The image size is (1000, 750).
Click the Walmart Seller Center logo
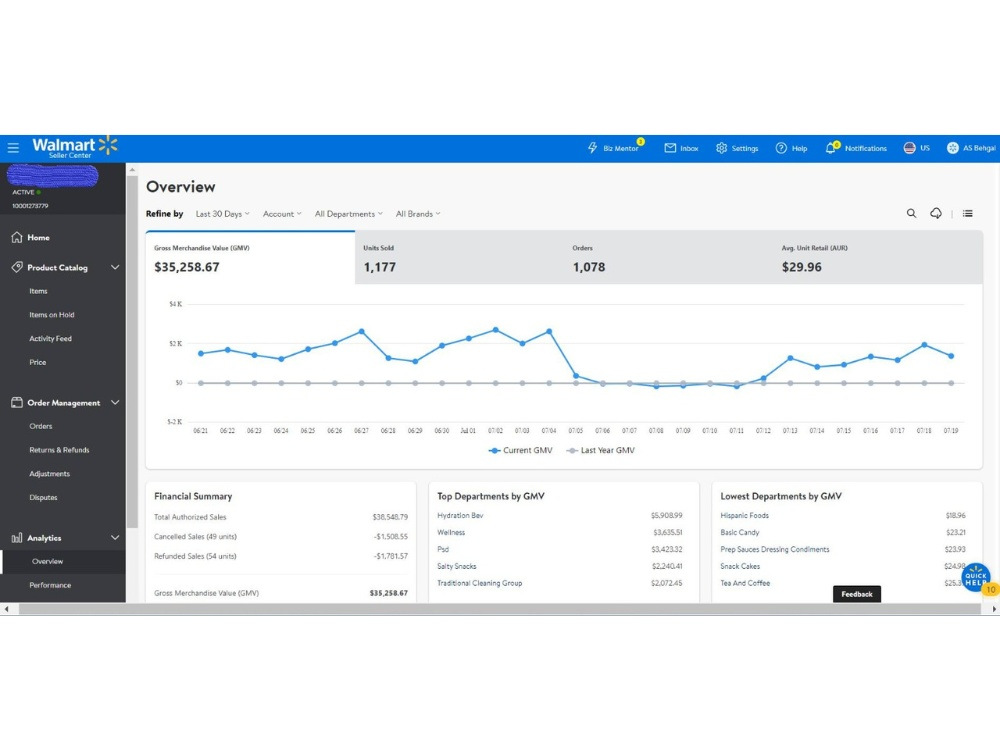[x=75, y=147]
